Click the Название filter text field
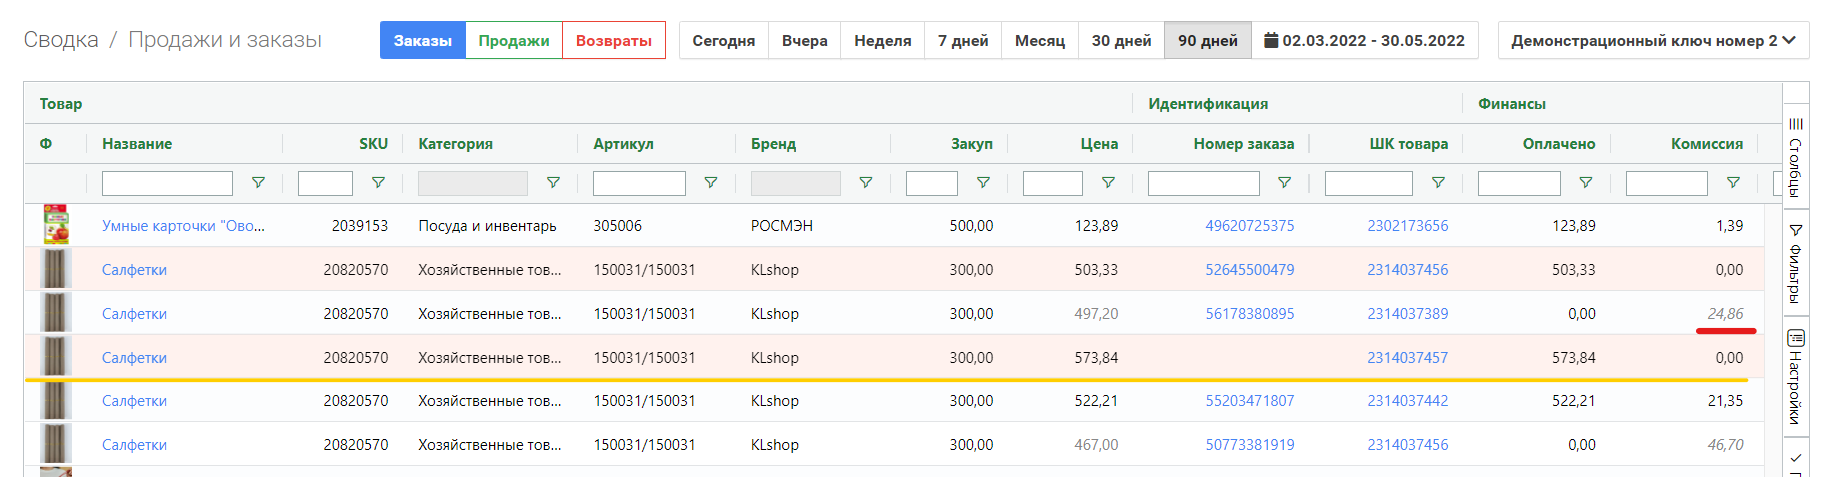The height and width of the screenshot is (477, 1827). pyautogui.click(x=167, y=183)
